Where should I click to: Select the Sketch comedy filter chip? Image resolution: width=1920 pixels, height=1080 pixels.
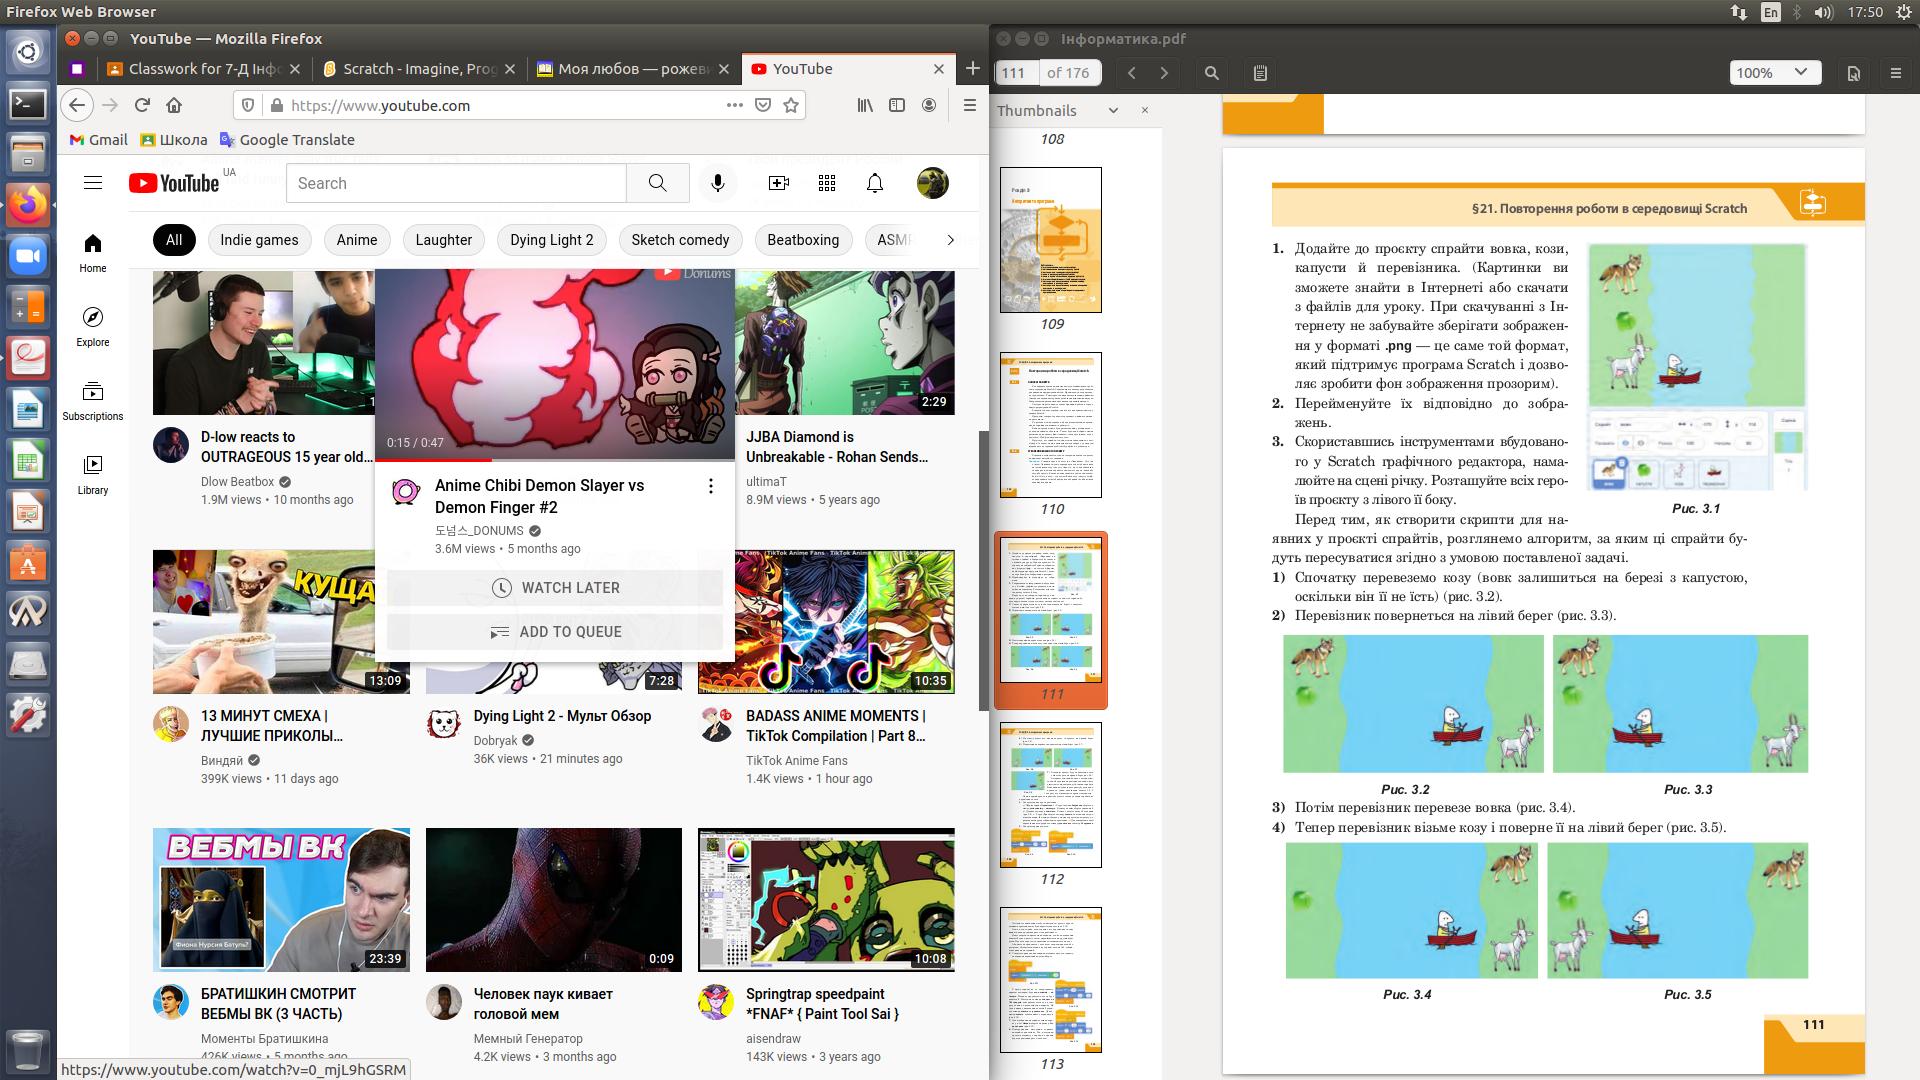pyautogui.click(x=680, y=240)
